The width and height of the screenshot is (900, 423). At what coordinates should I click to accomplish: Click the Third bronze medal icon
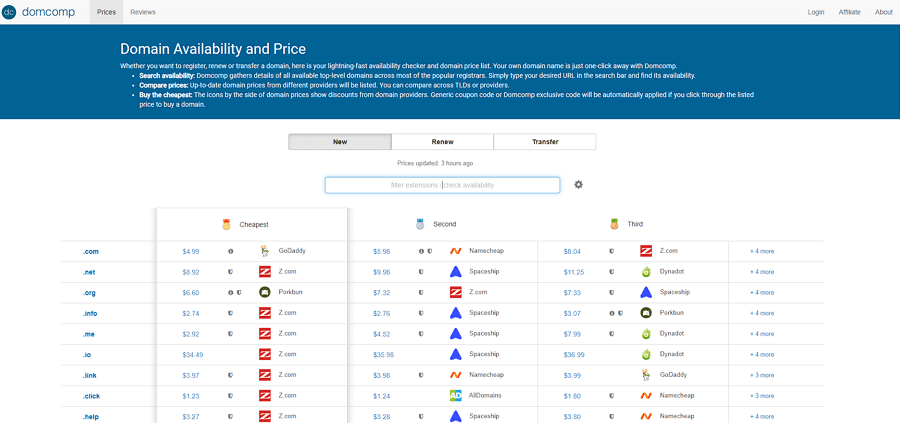click(615, 224)
